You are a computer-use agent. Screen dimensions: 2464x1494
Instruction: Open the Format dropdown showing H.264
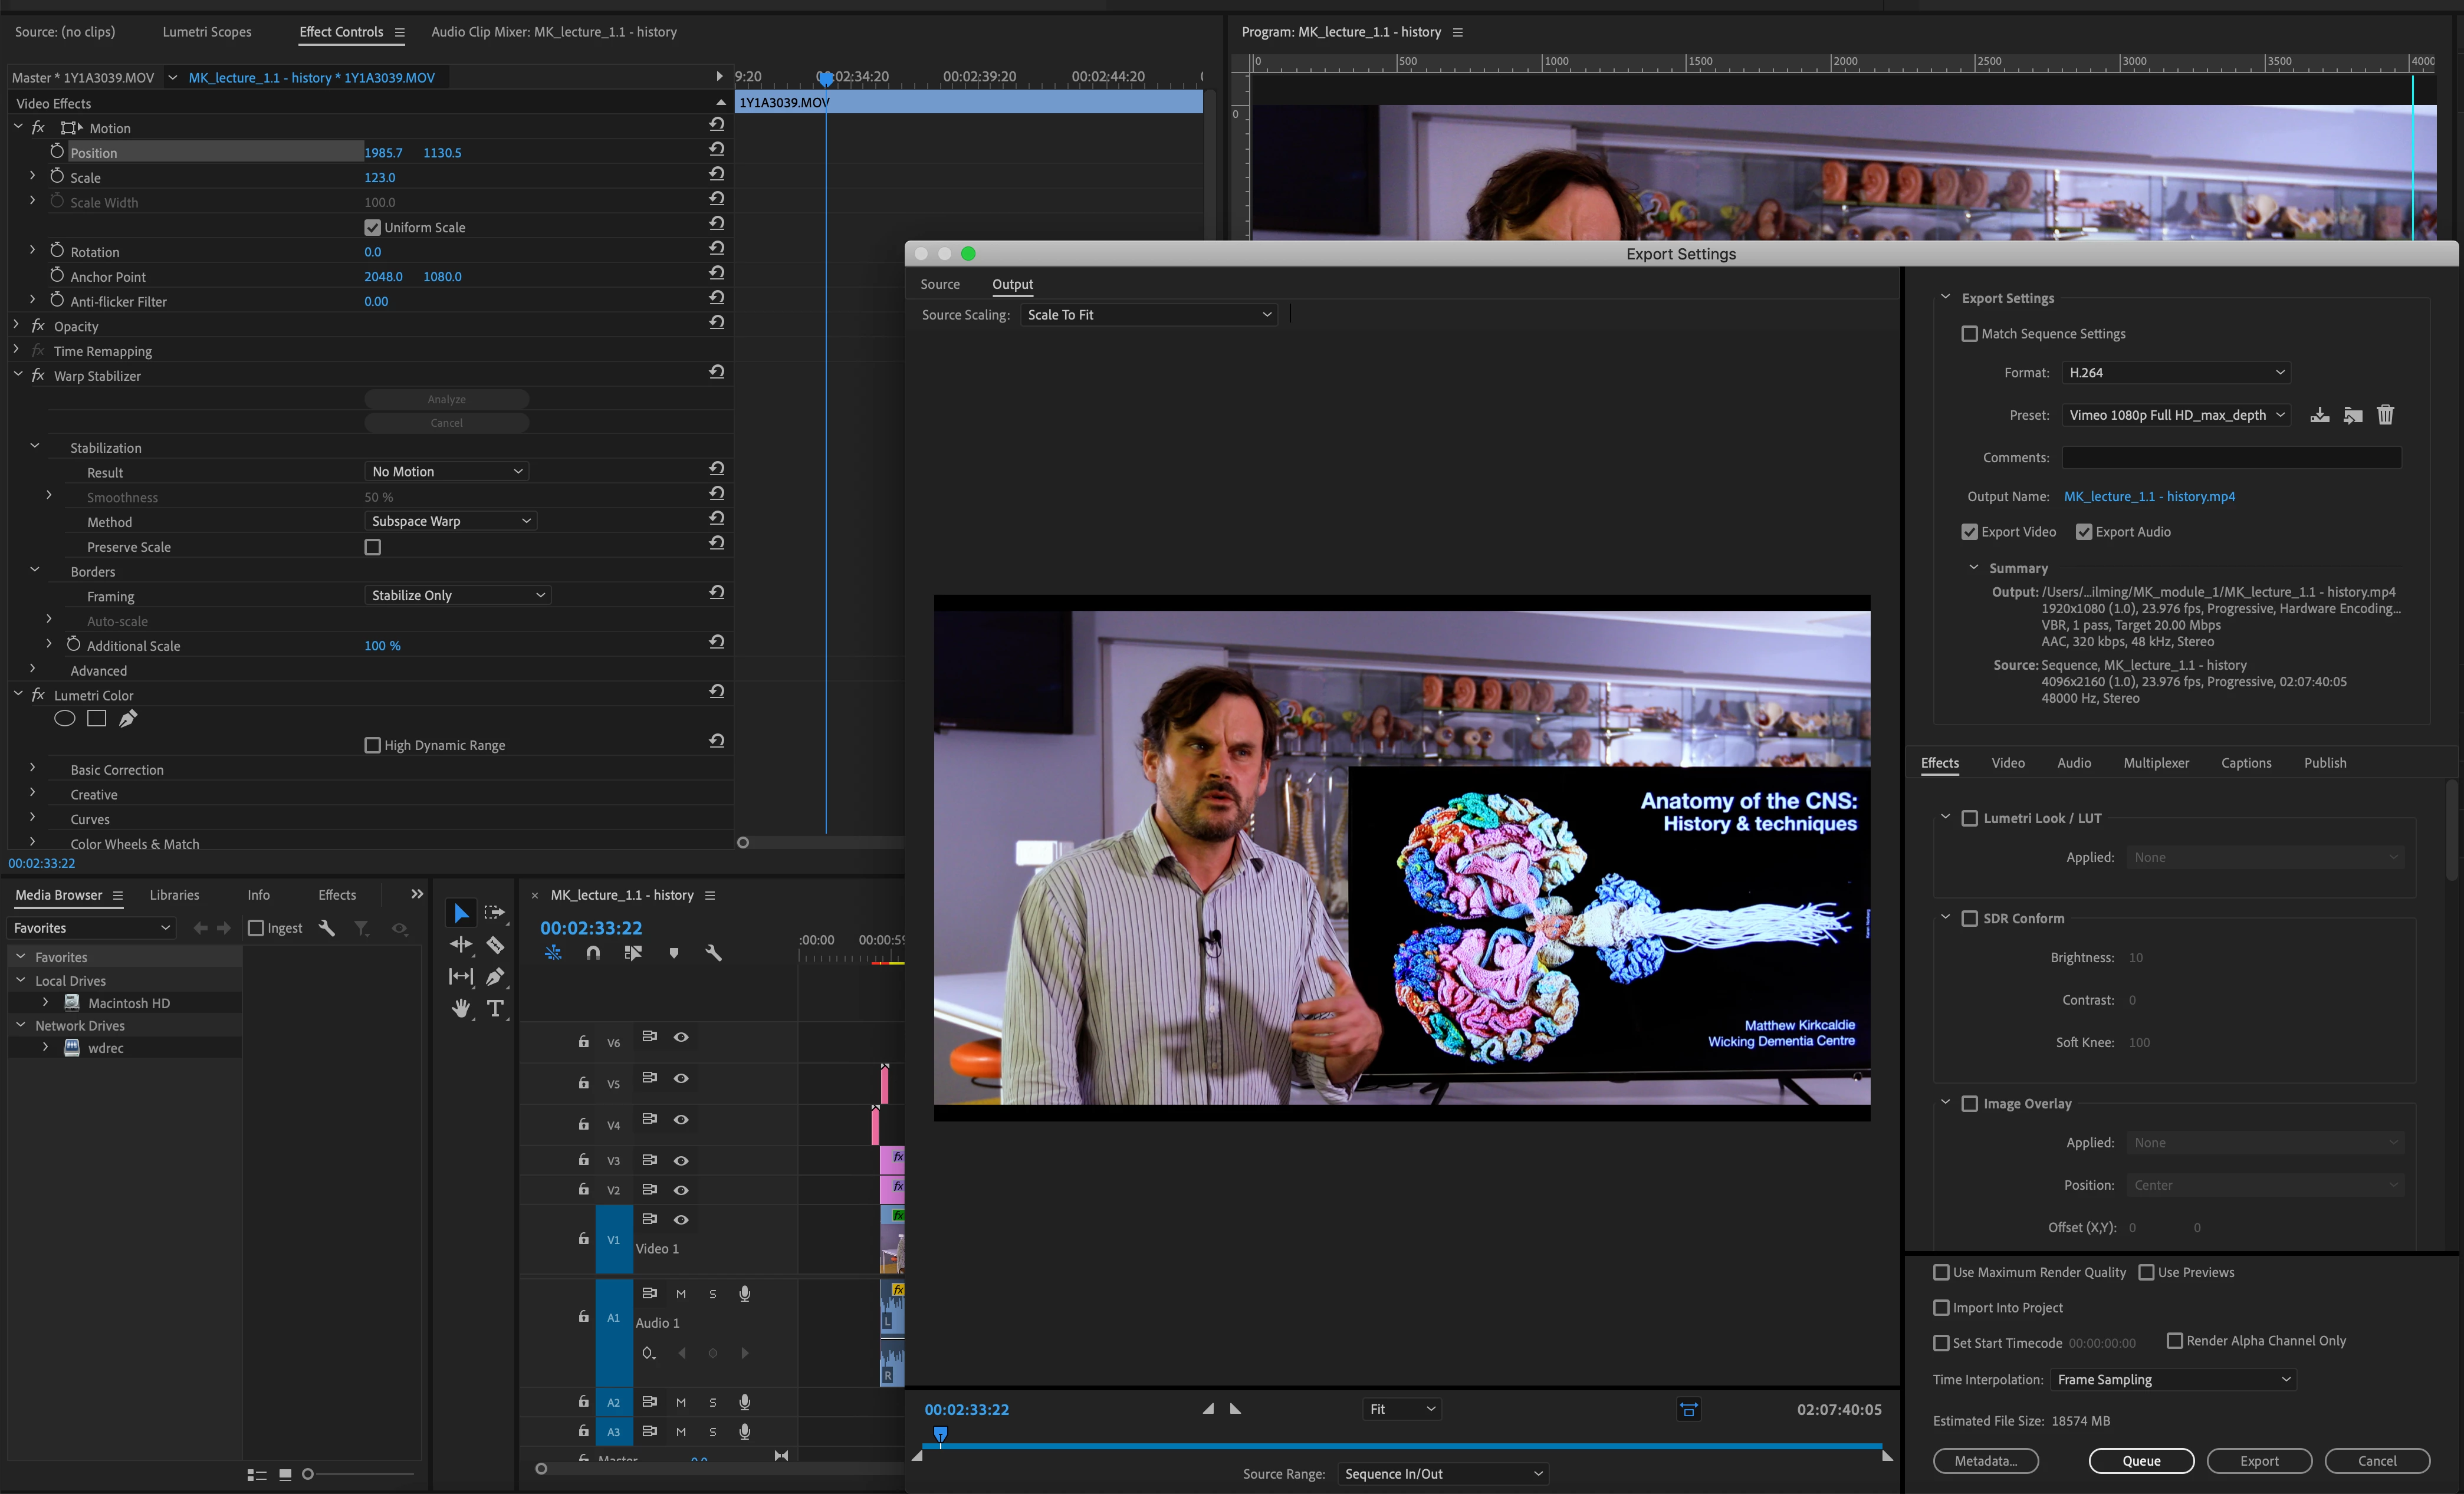tap(2175, 373)
